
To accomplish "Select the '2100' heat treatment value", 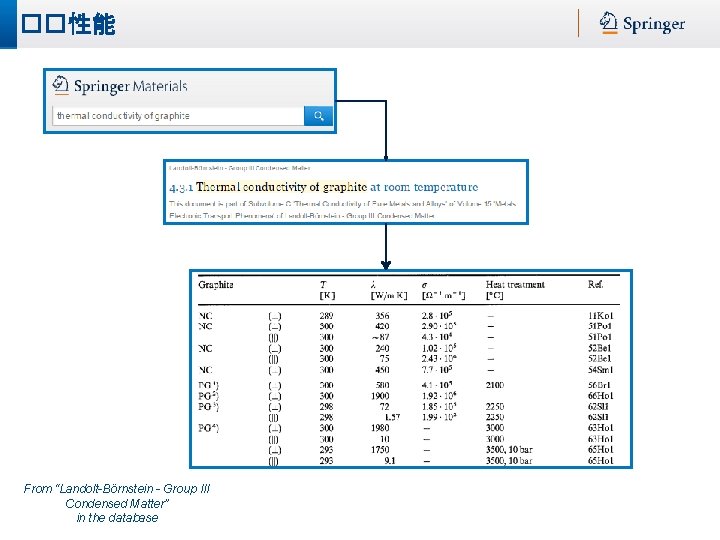I will click(x=495, y=385).
